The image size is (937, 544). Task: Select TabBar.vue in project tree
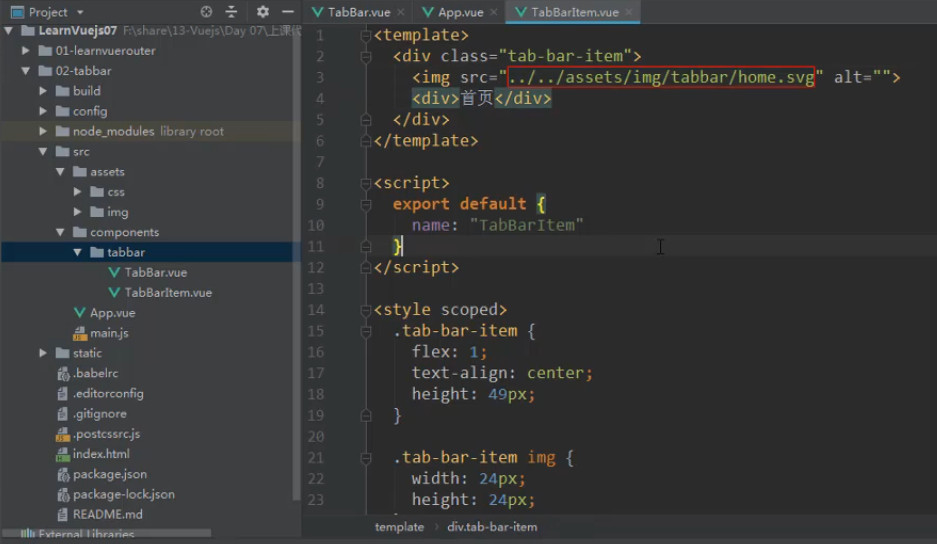[x=155, y=273]
